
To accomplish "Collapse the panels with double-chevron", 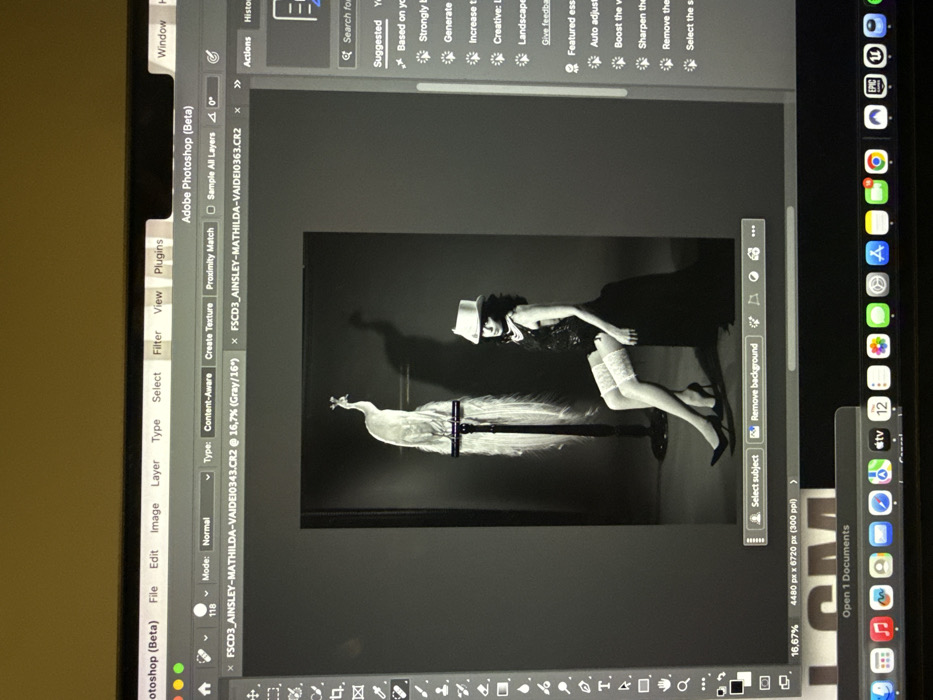I will click(x=238, y=84).
